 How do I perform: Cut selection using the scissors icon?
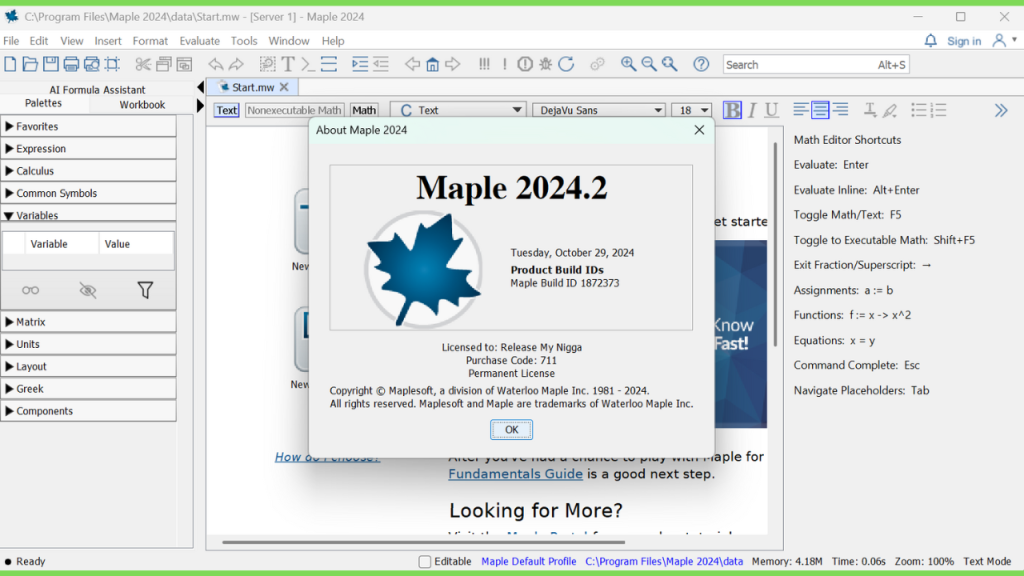pyautogui.click(x=143, y=64)
